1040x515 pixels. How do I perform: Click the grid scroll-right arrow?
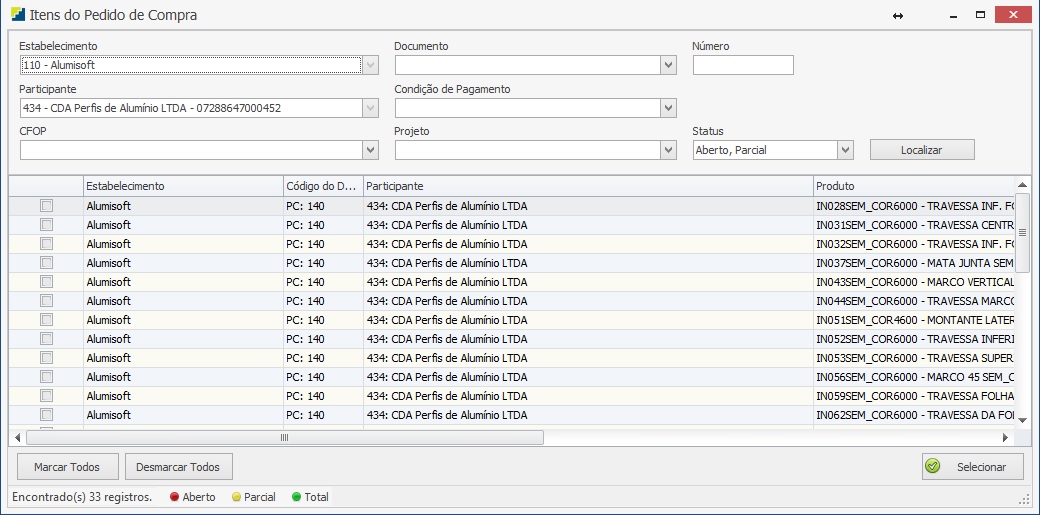1005,438
